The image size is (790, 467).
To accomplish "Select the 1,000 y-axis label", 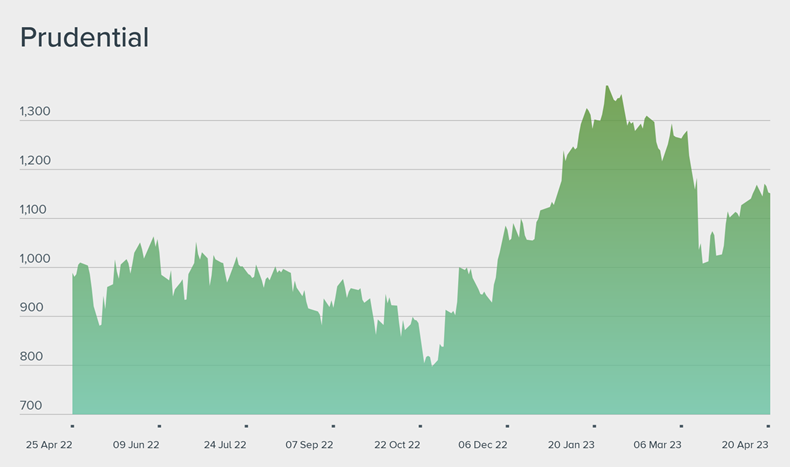I will pyautogui.click(x=35, y=258).
